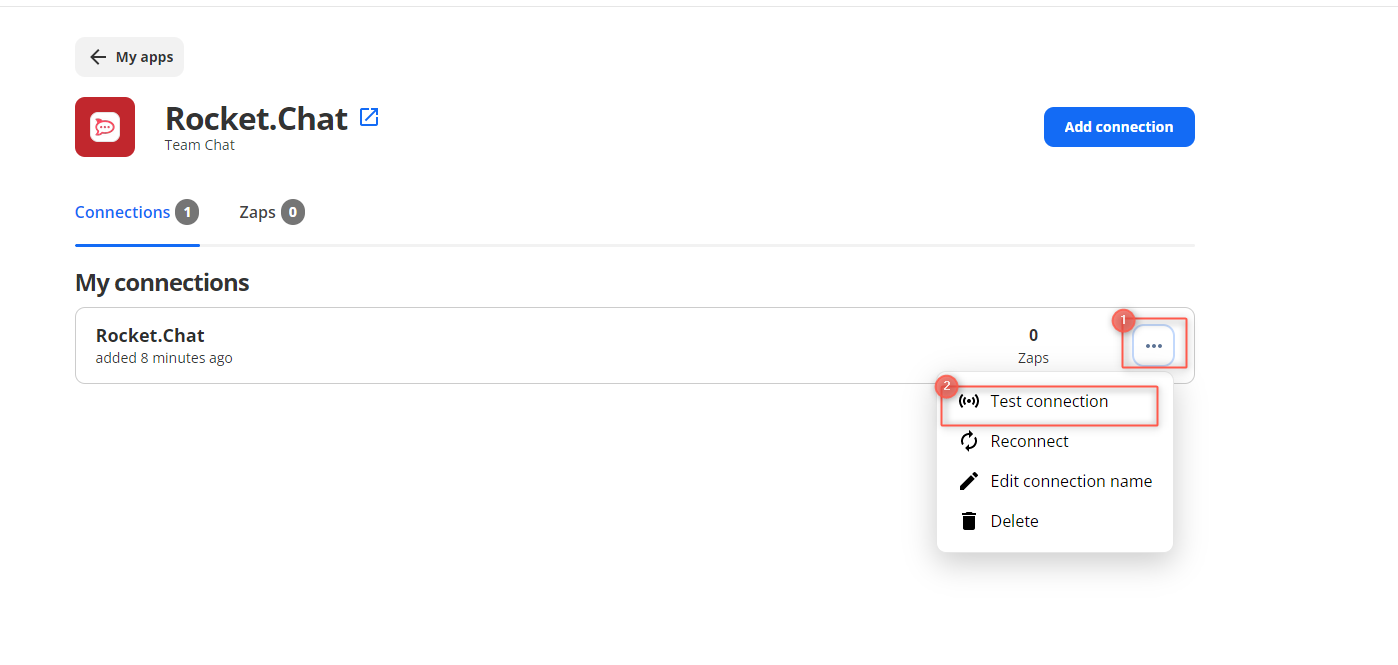Select Edit connection name option

[1071, 481]
